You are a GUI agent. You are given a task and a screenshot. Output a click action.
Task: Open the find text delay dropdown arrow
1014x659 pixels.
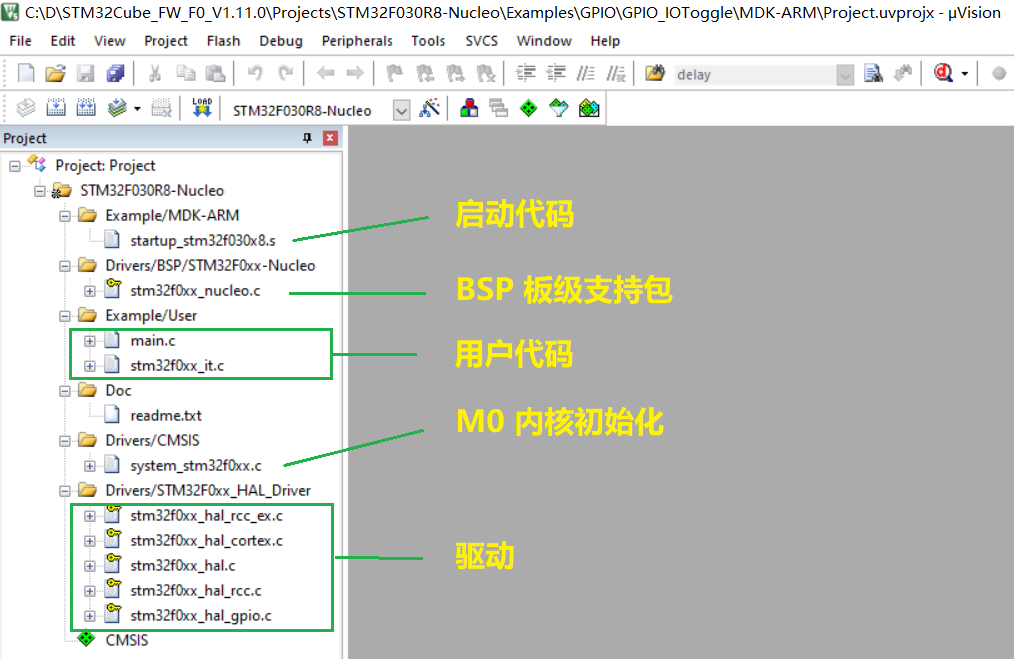(x=845, y=75)
